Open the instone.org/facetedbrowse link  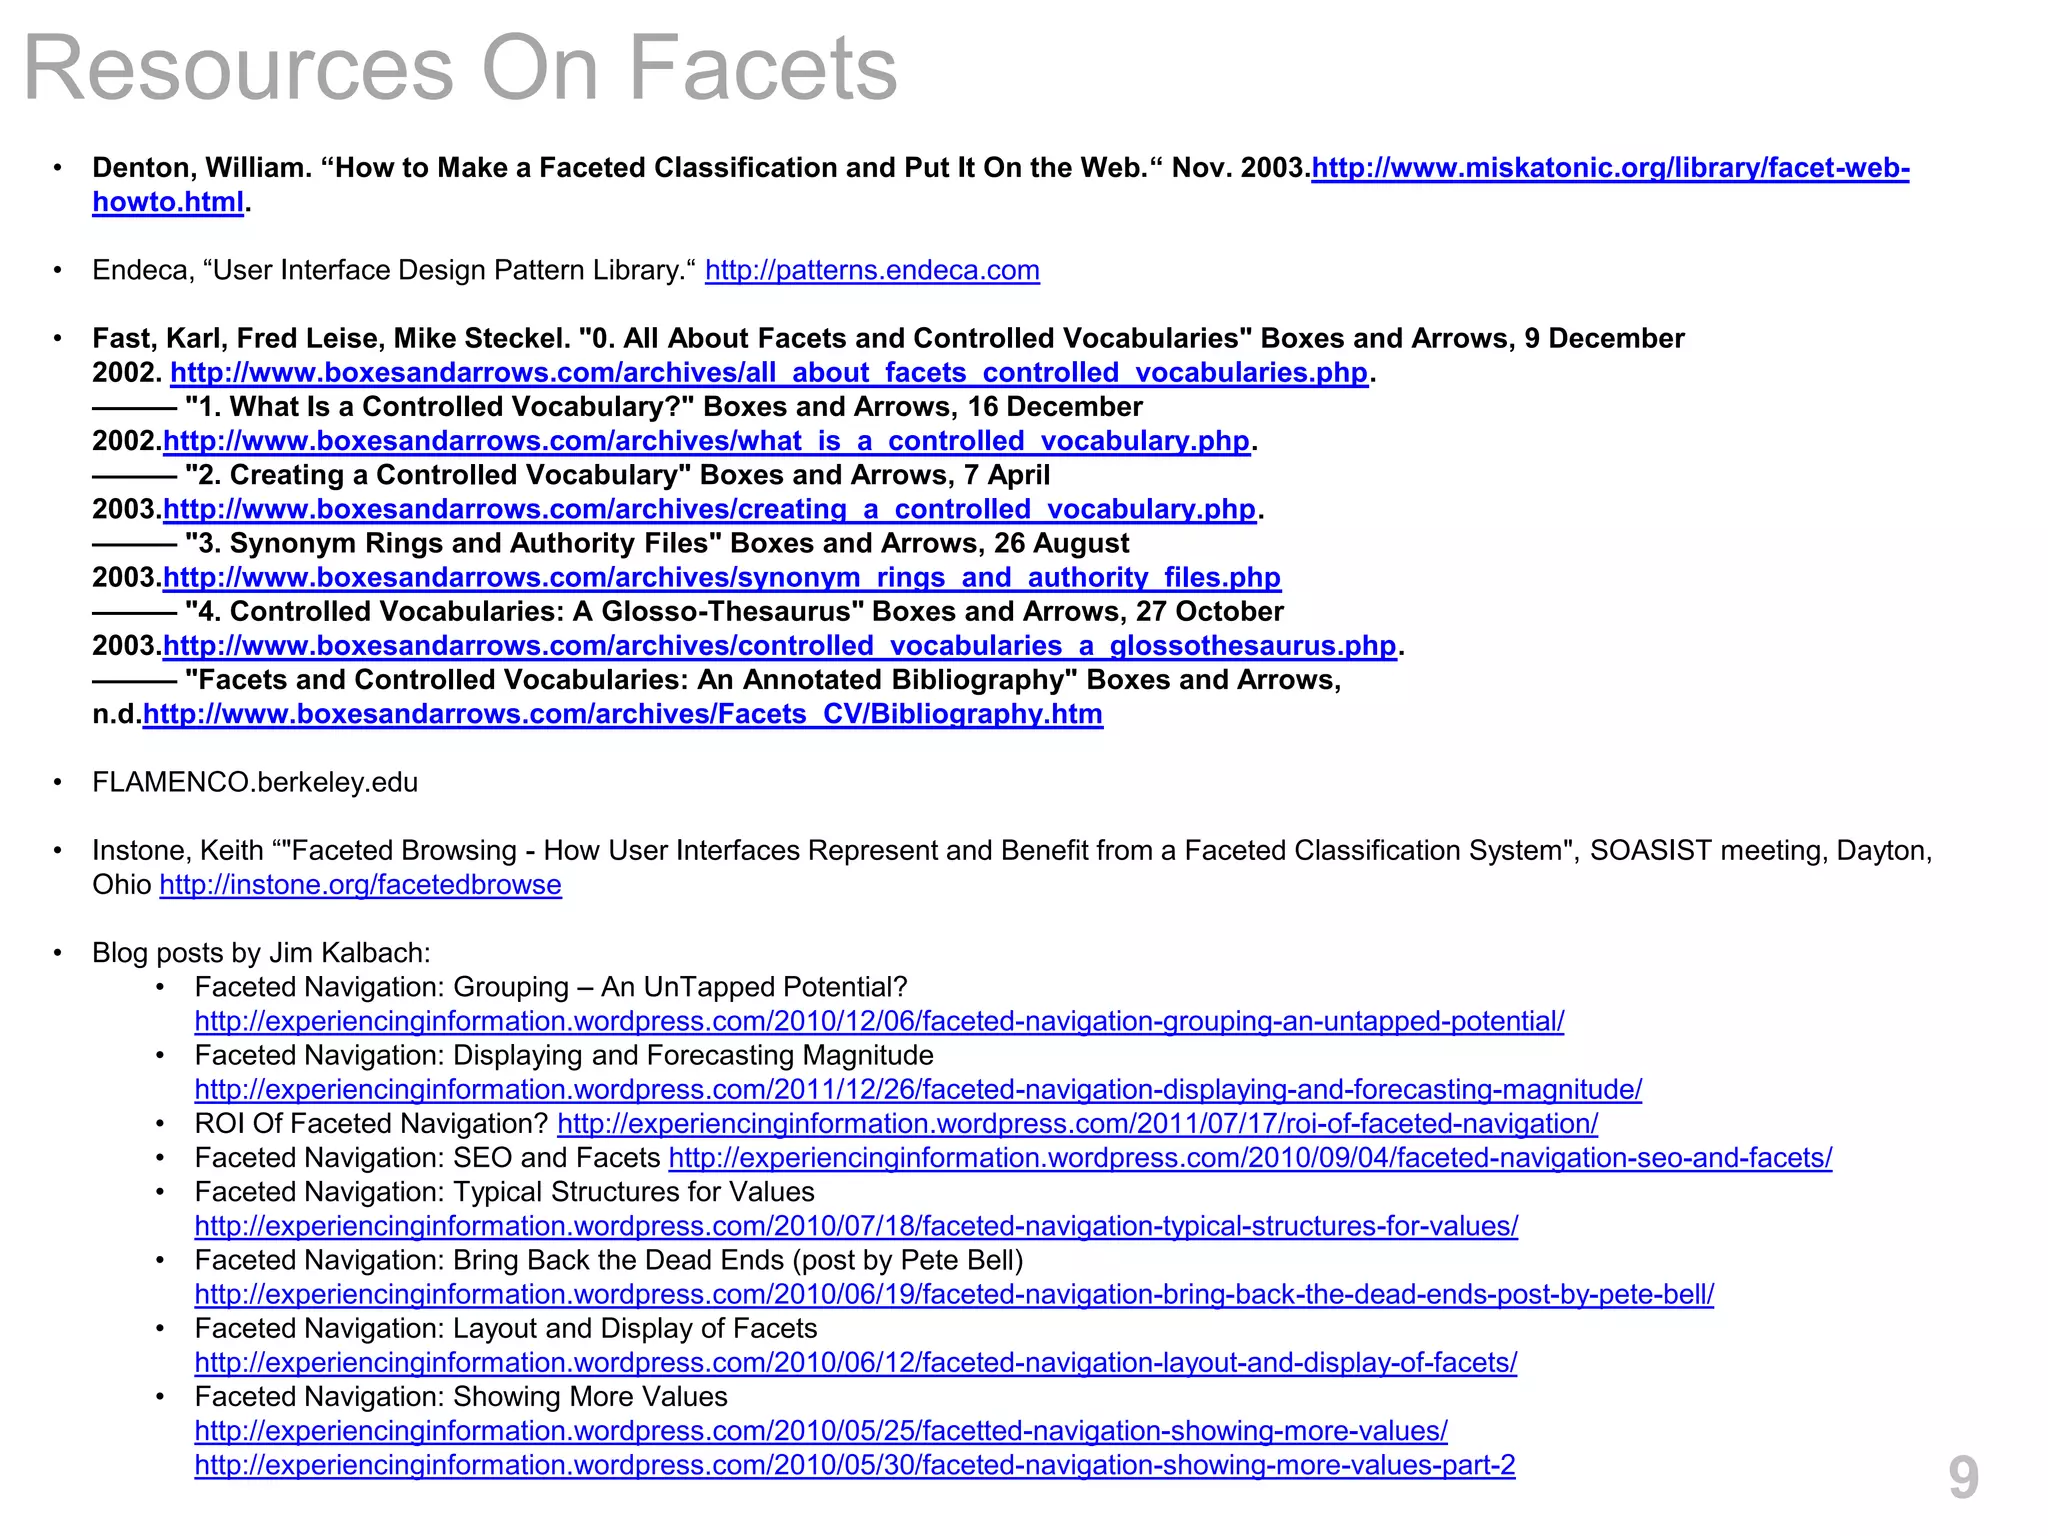coord(361,885)
